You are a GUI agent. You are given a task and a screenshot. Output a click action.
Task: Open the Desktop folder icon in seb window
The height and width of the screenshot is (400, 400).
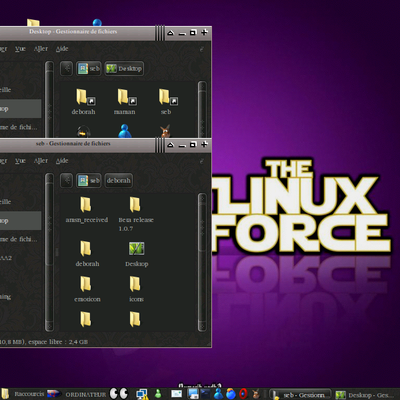[x=136, y=254]
